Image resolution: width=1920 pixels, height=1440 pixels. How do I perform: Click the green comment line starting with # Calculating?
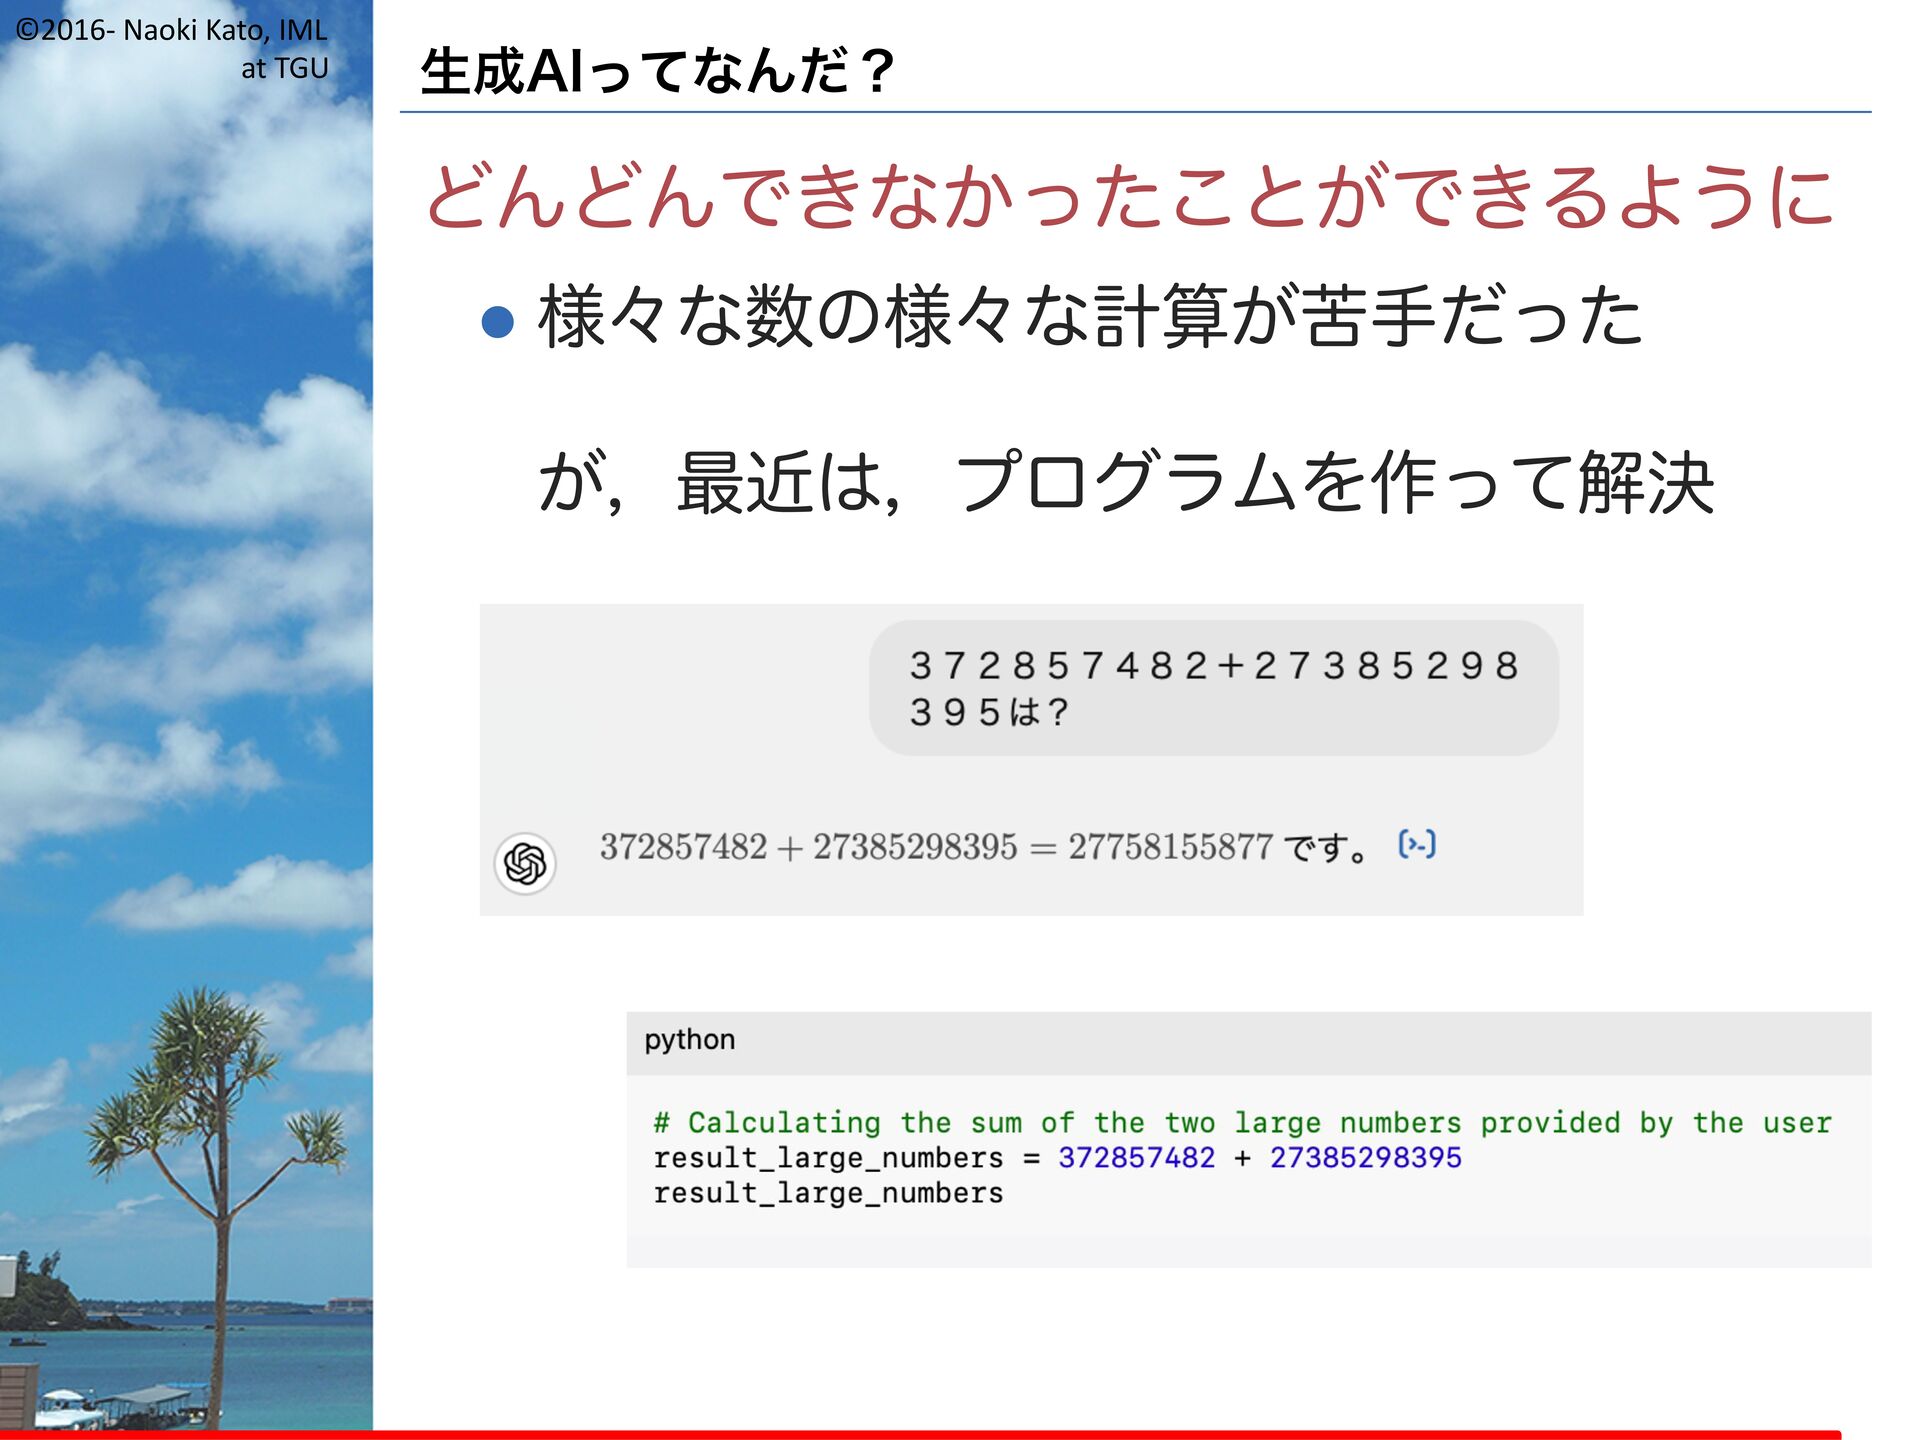coord(1242,1123)
